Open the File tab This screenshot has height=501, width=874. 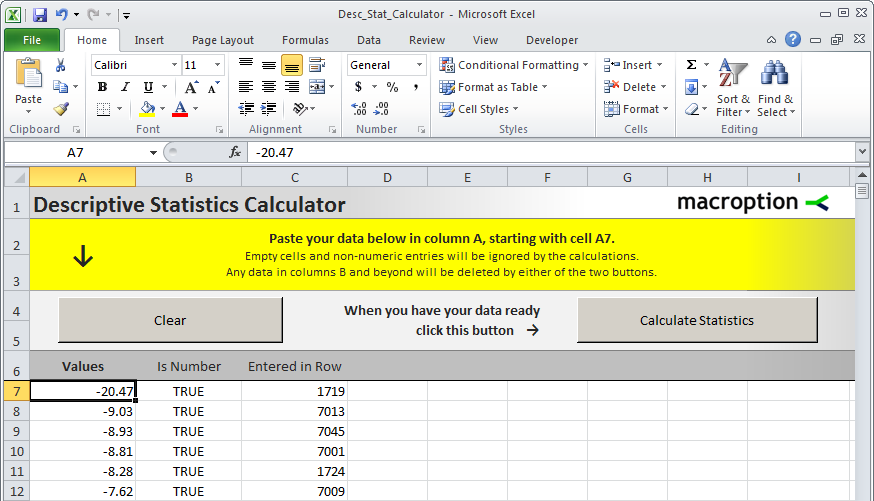click(x=32, y=40)
